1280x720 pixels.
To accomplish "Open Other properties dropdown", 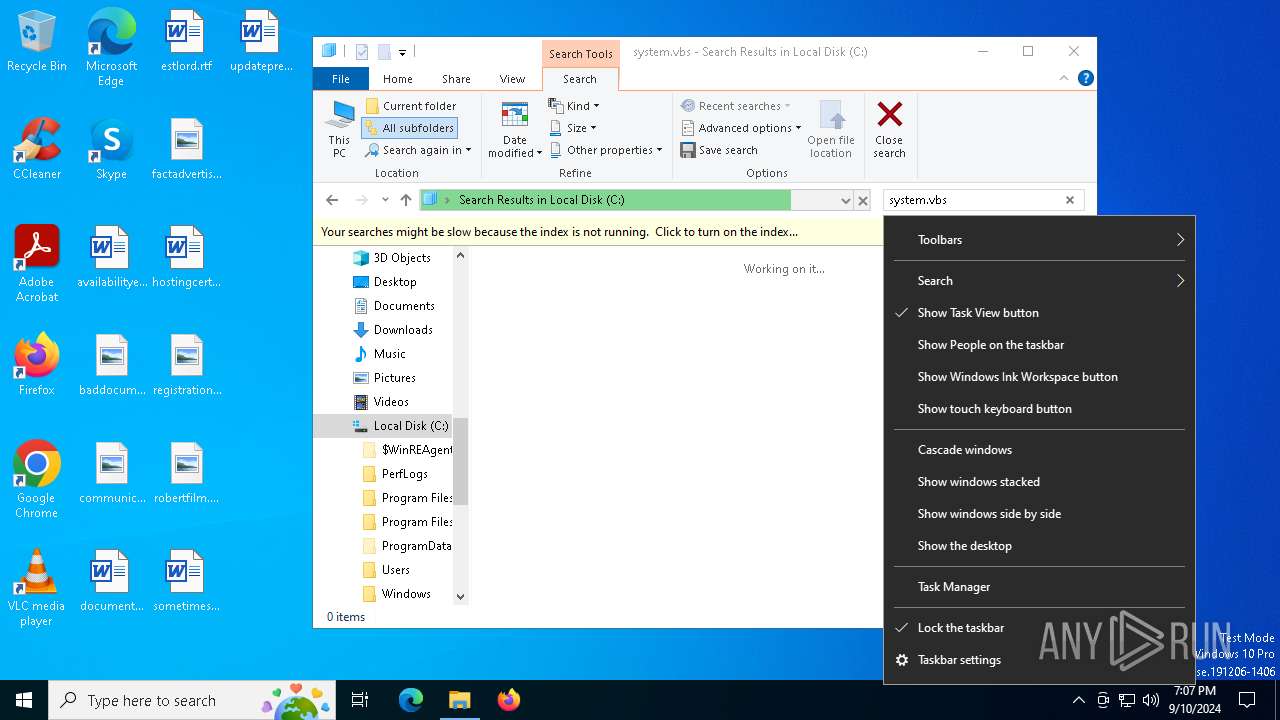I will point(606,150).
